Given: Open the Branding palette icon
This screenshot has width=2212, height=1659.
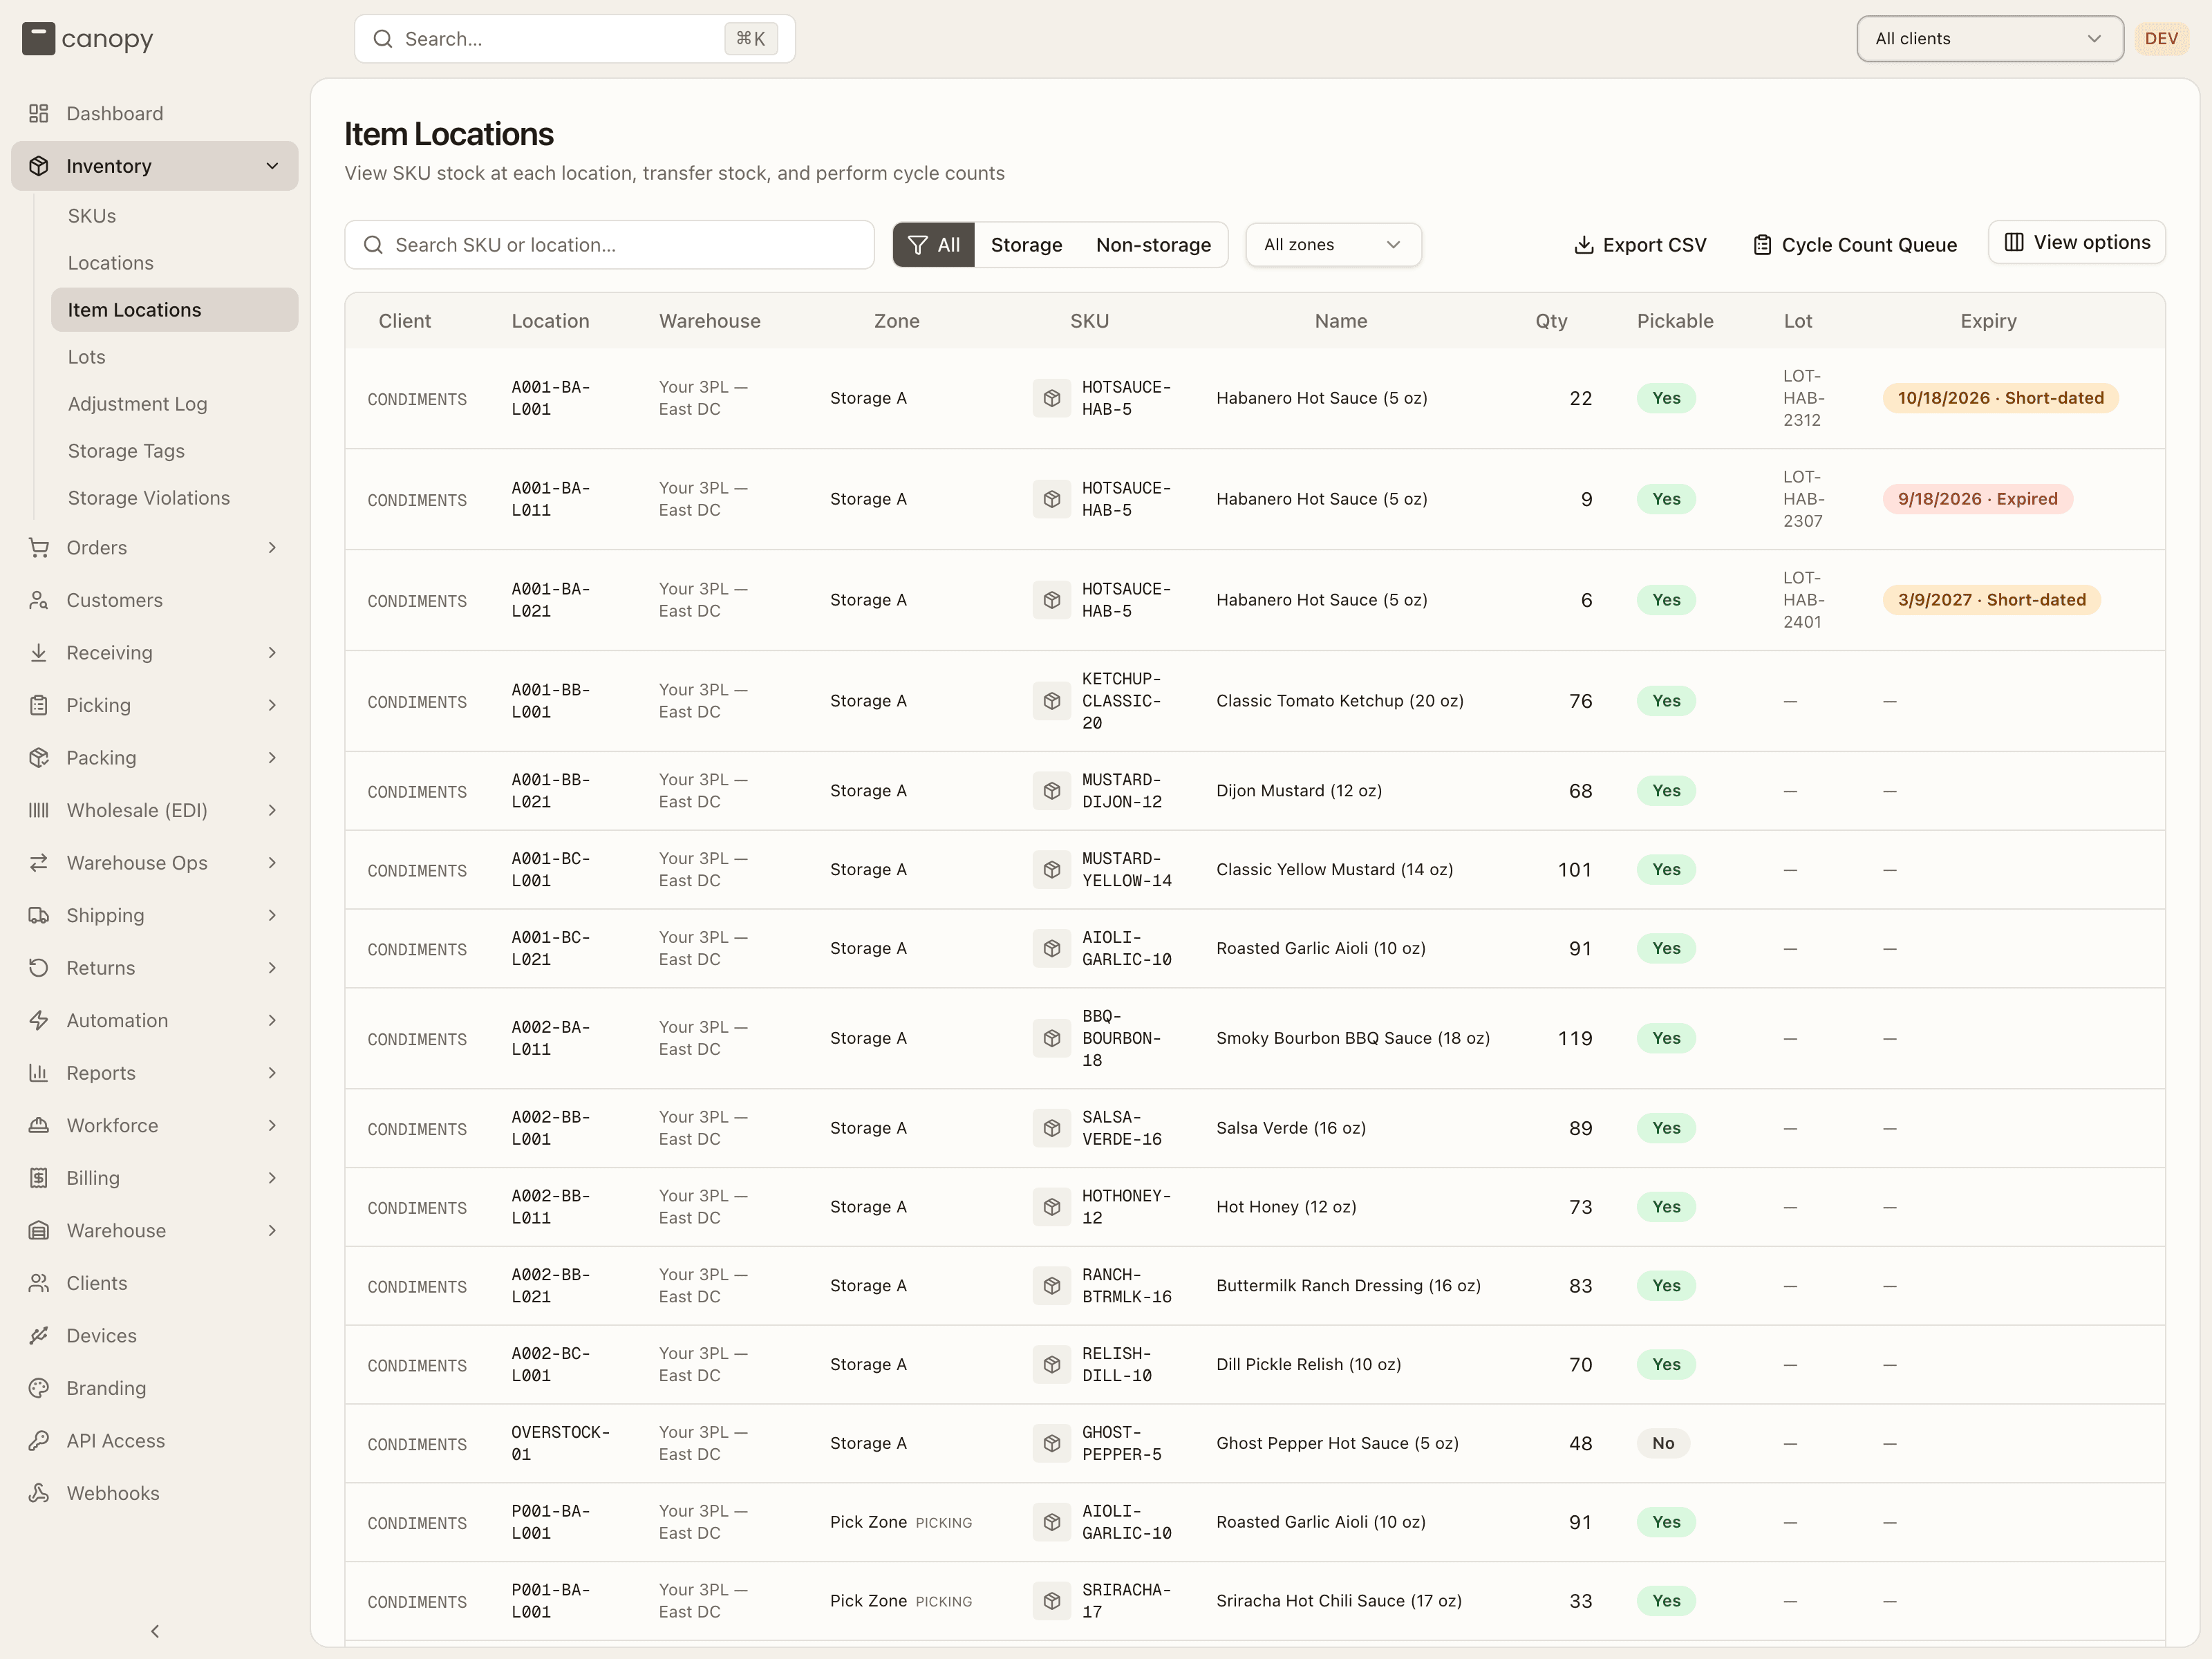Looking at the screenshot, I should (38, 1388).
